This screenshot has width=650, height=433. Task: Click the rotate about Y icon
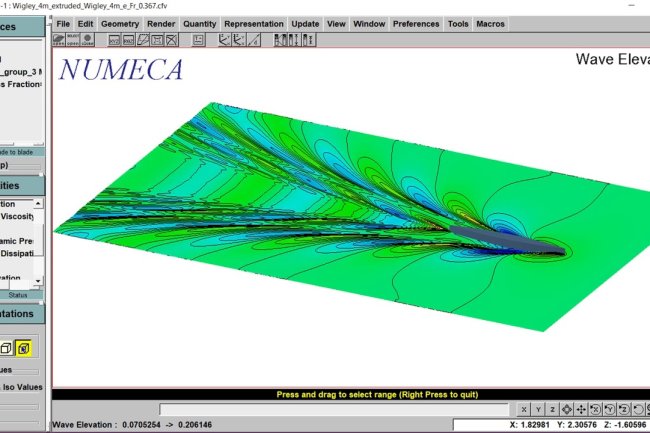610,409
